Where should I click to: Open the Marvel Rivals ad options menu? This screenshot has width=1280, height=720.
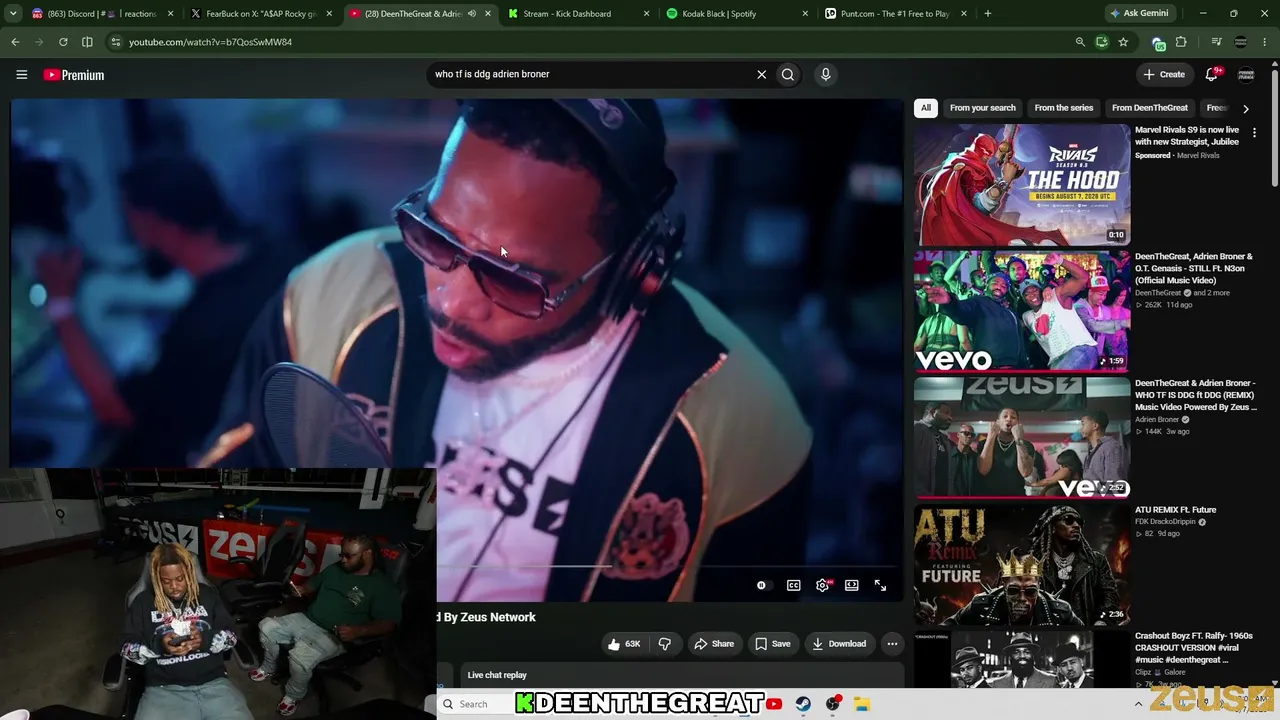[1254, 132]
